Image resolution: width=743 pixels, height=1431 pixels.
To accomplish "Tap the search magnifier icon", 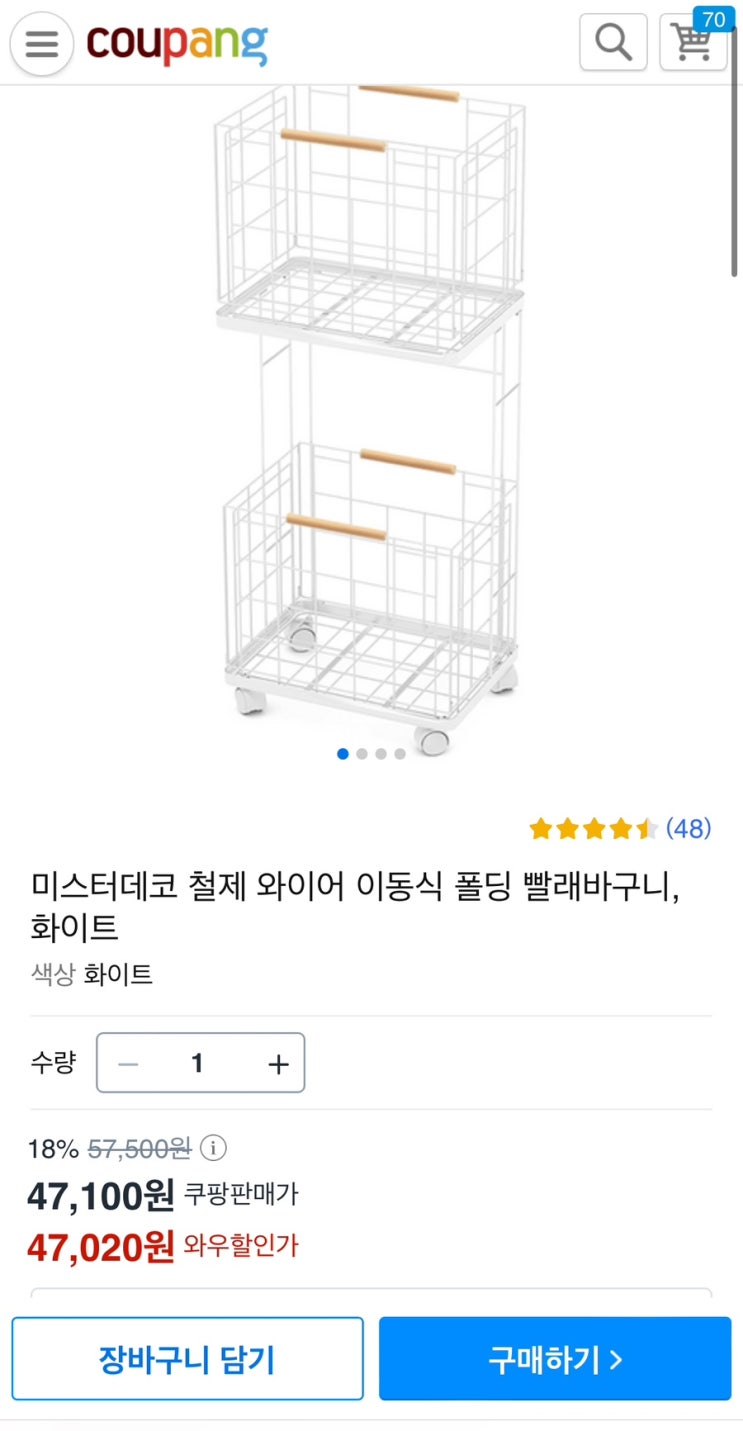I will pyautogui.click(x=613, y=42).
